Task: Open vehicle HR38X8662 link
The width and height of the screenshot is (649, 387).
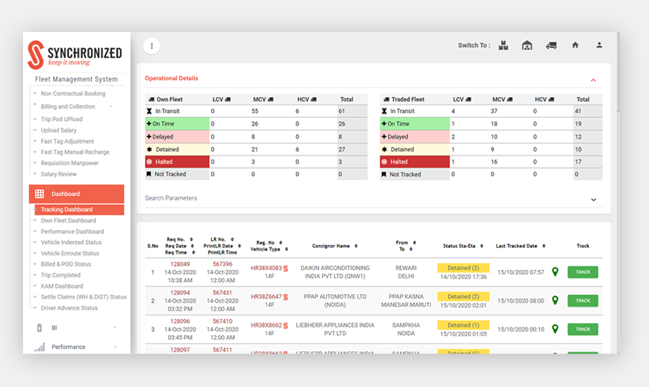Action: pos(266,325)
